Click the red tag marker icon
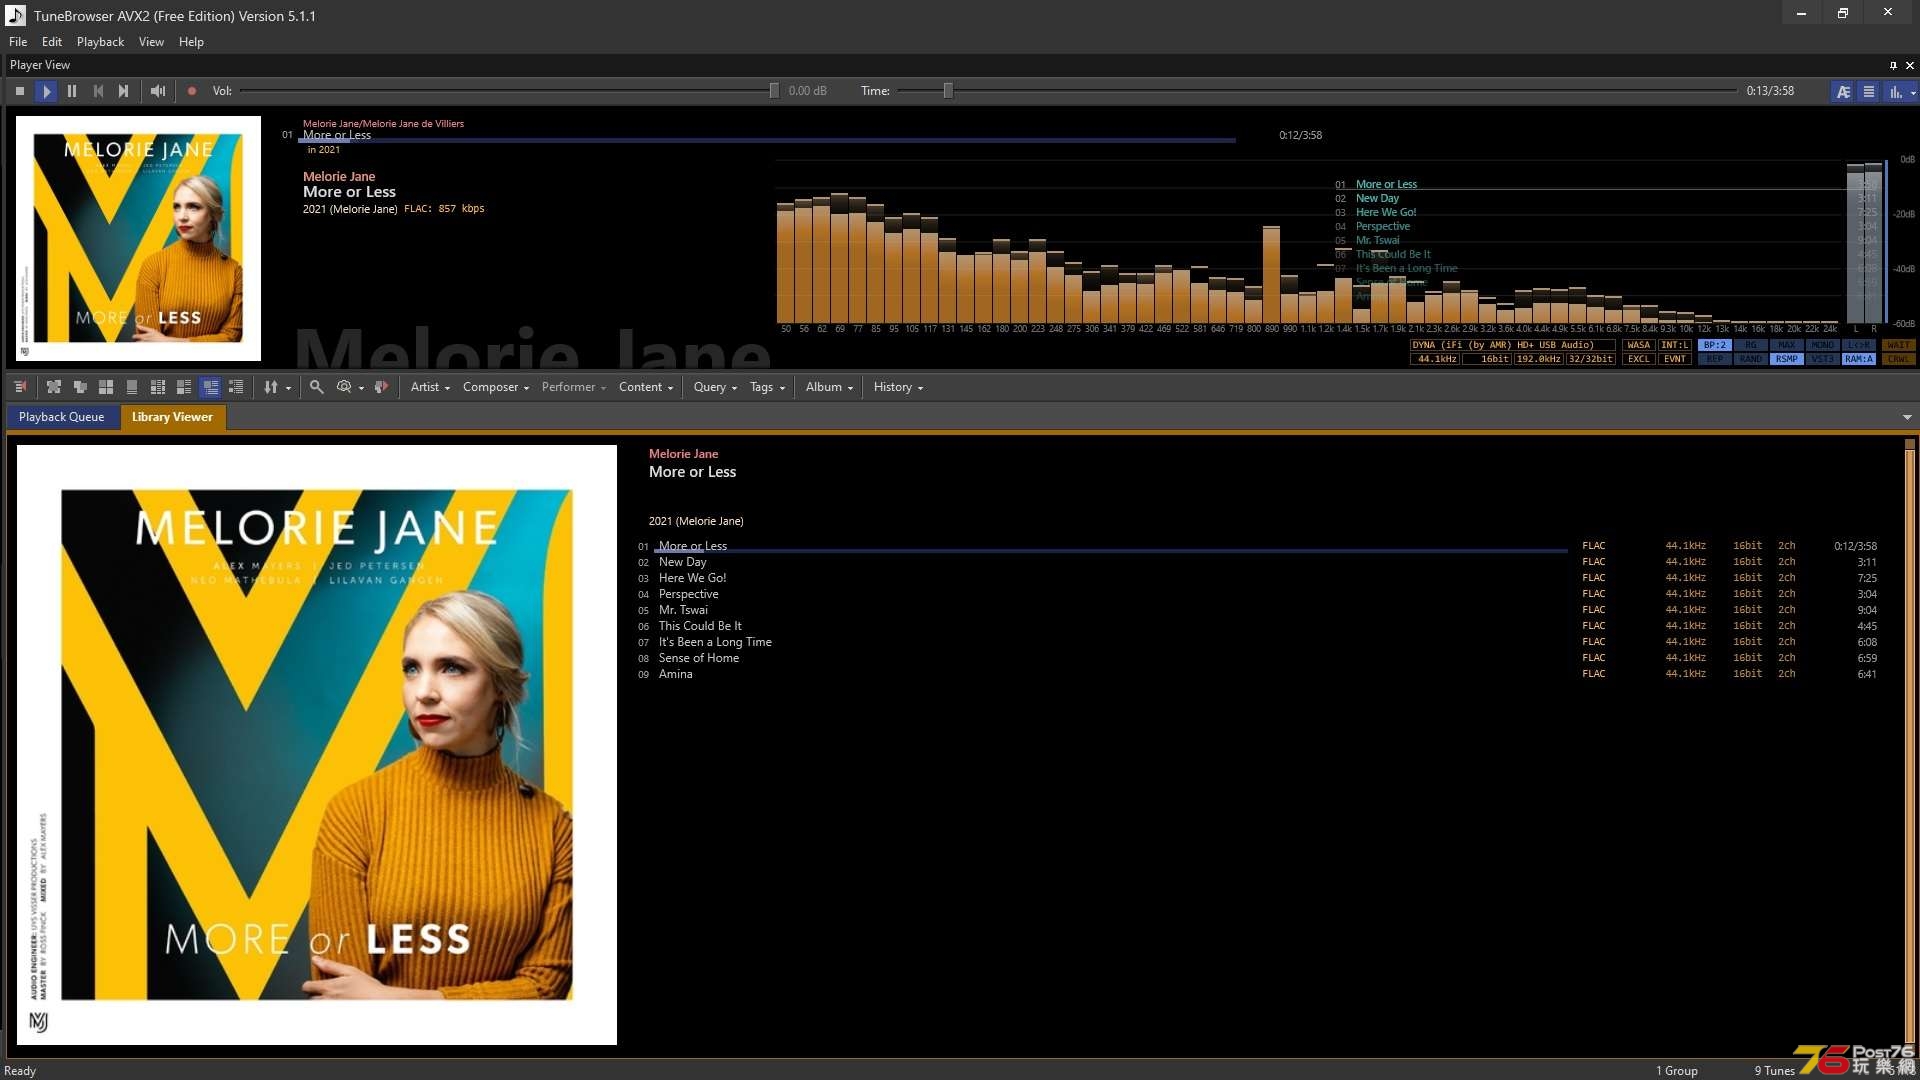 coord(381,387)
